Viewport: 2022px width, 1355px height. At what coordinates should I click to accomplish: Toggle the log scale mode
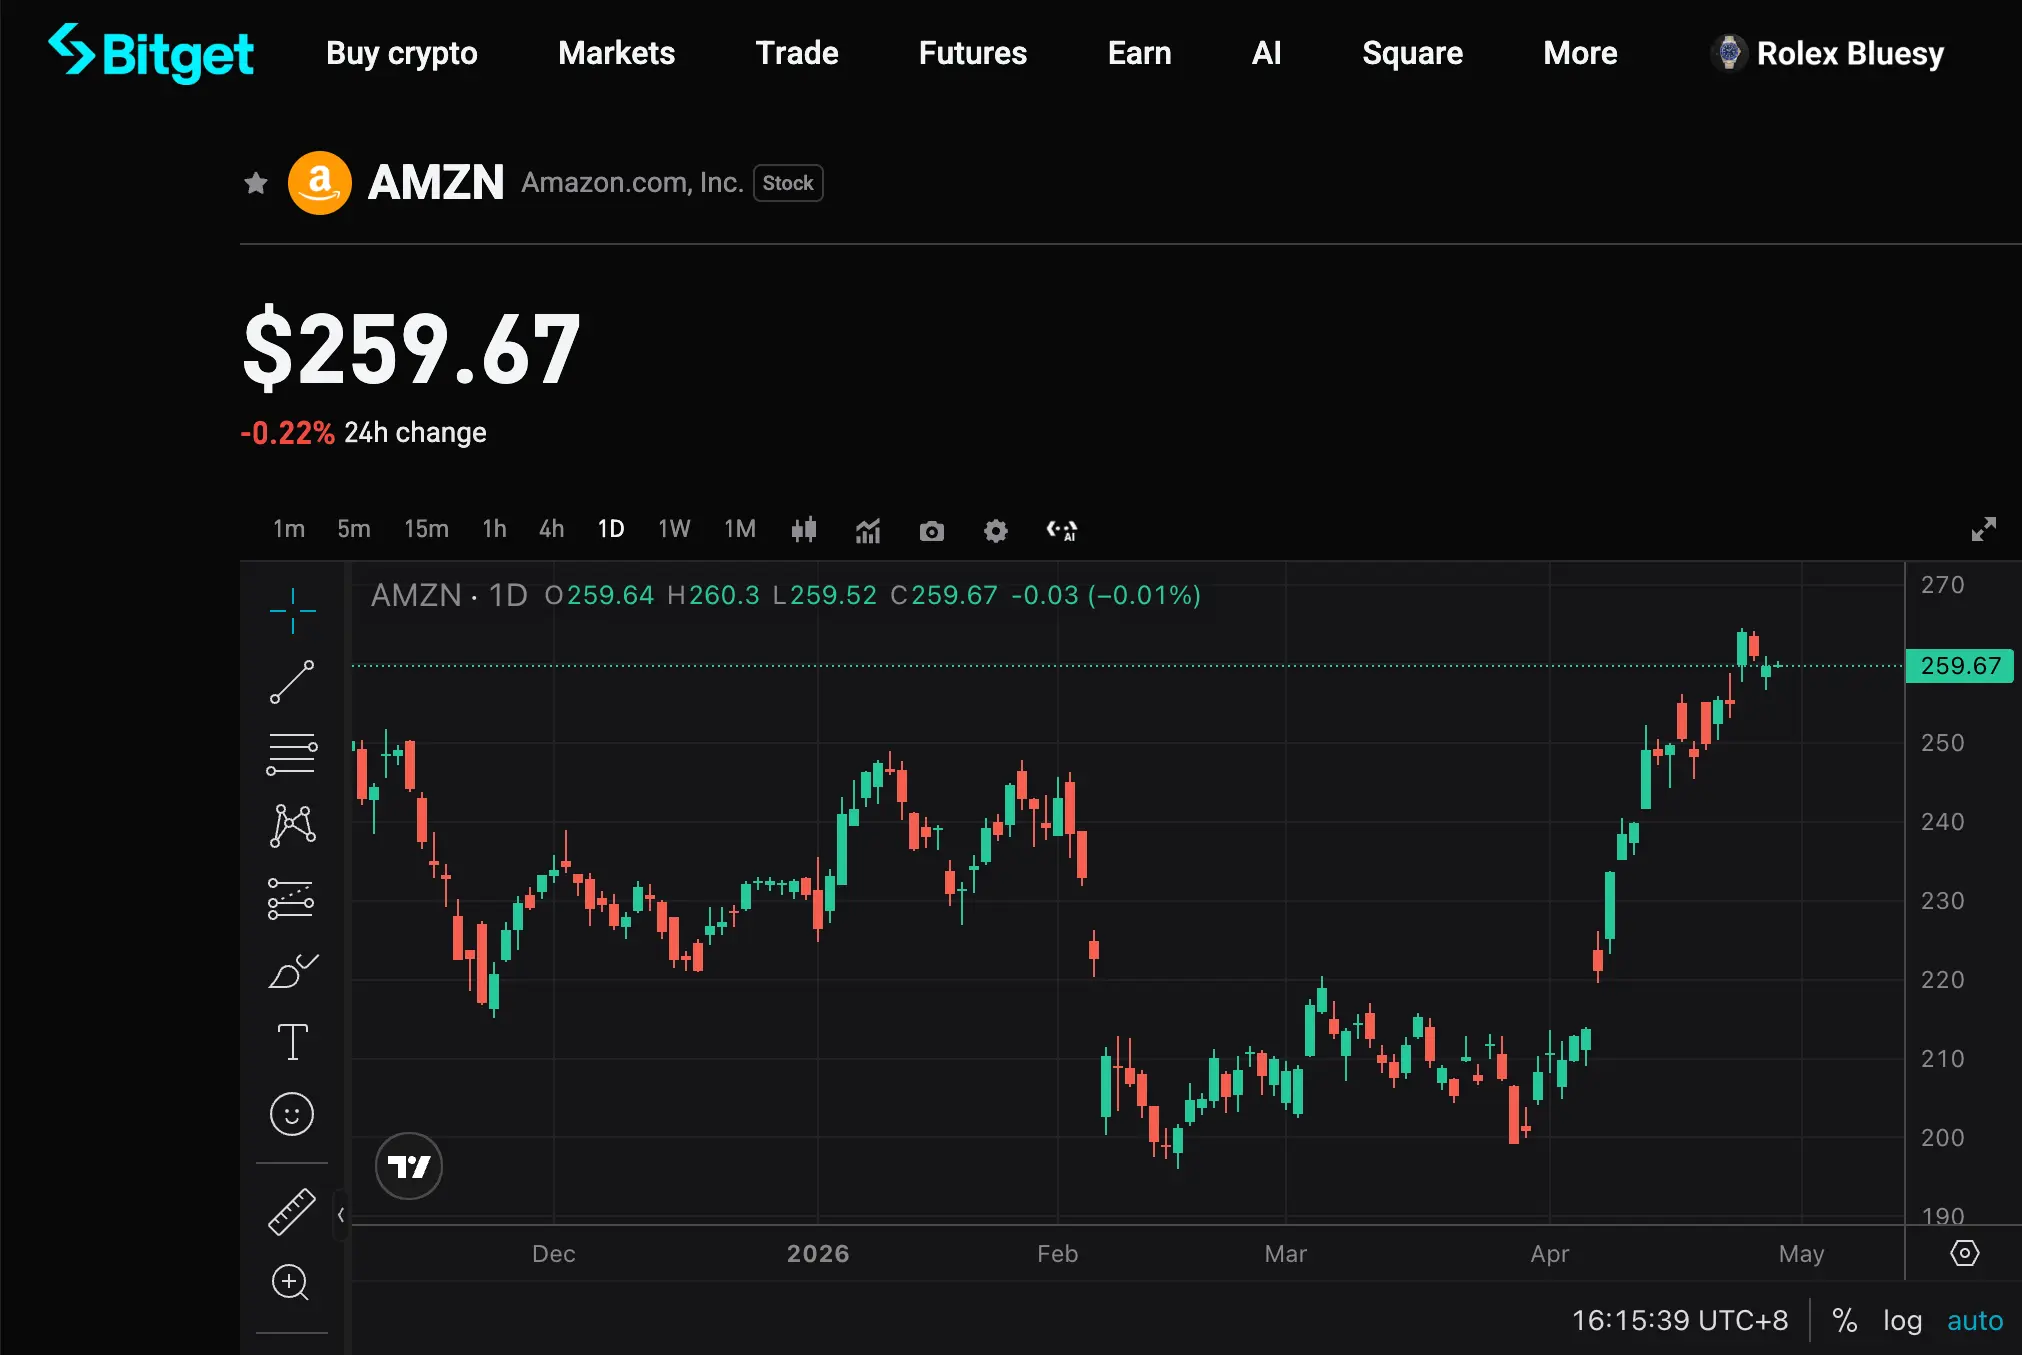click(1902, 1321)
